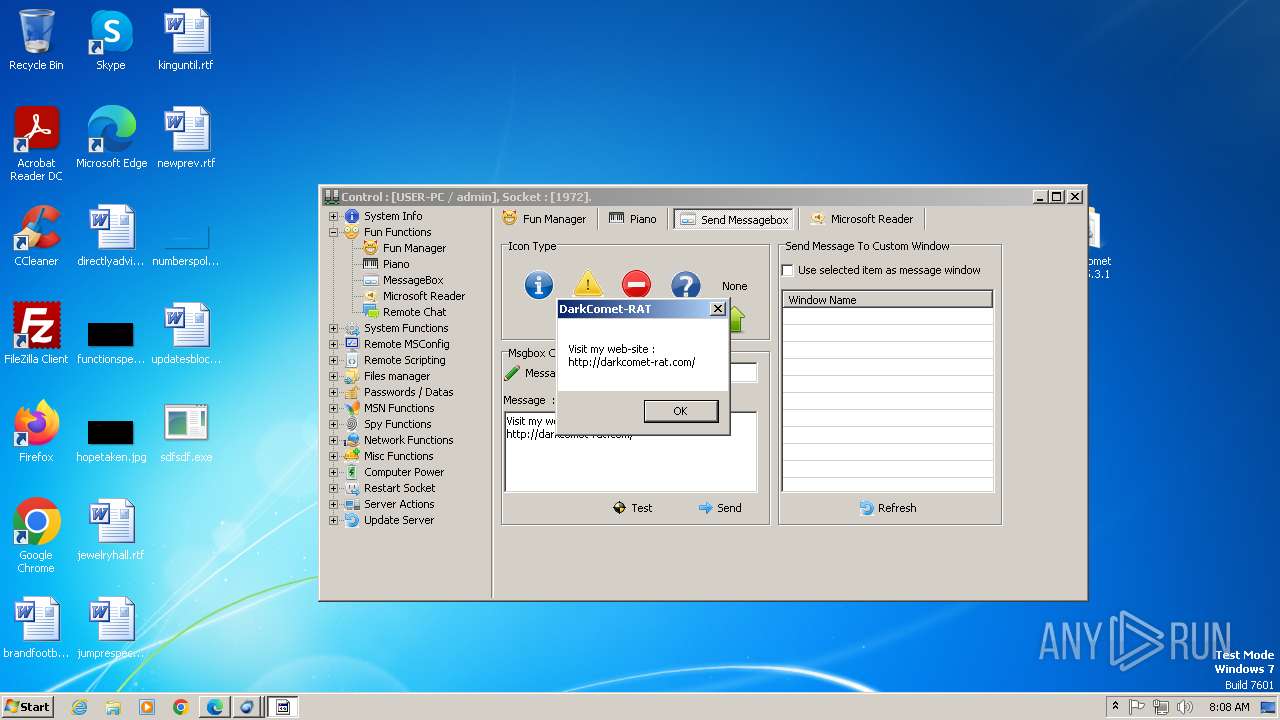This screenshot has width=1280, height=720.
Task: Switch to the Piano tab
Action: point(633,219)
